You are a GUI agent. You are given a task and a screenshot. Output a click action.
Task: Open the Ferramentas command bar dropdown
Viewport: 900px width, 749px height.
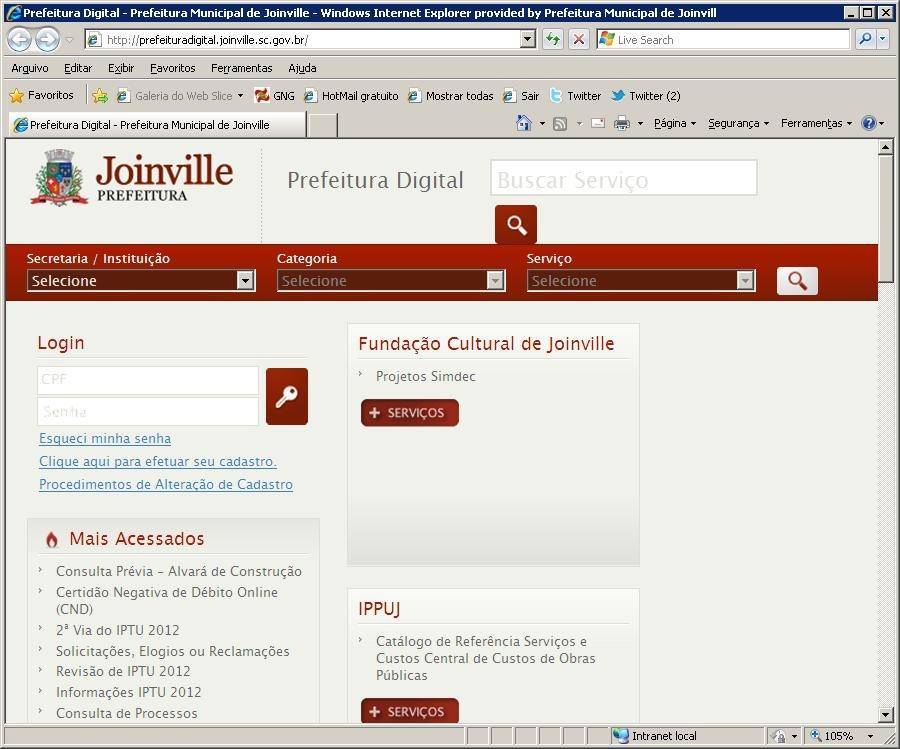(x=816, y=123)
